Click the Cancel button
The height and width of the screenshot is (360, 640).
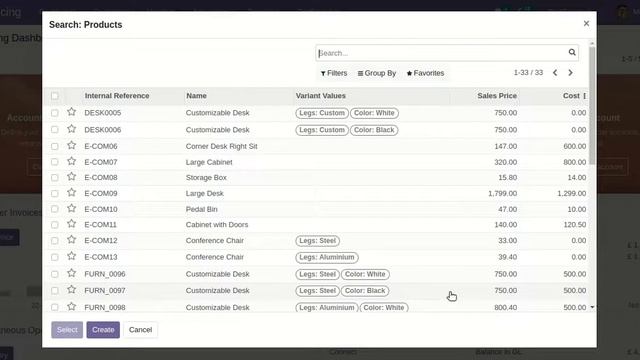click(x=140, y=330)
